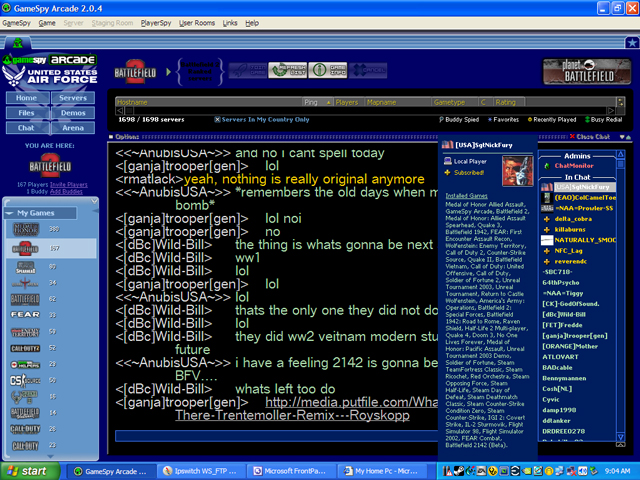Screen dimensions: 640x480
Task: Open CS Source game entry
Action: pyautogui.click(x=25, y=380)
